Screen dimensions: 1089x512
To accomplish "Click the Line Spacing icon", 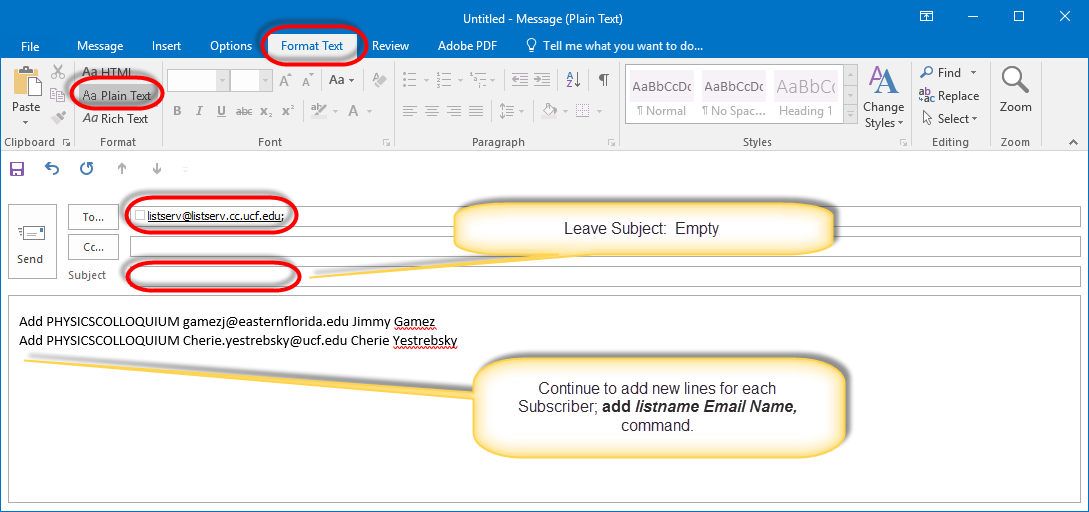I will (507, 110).
